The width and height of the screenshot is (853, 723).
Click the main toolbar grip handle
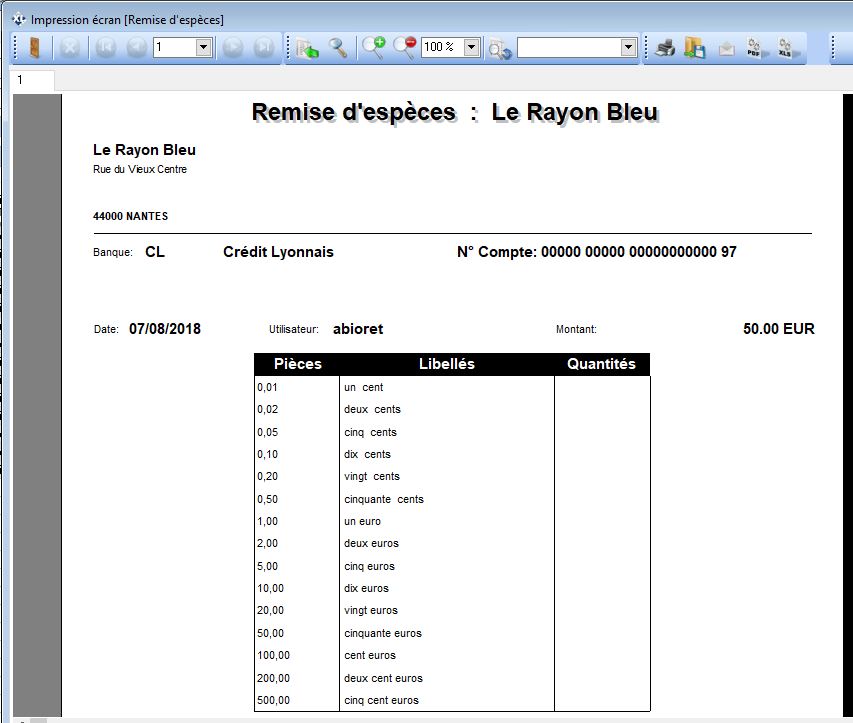tap(16, 48)
